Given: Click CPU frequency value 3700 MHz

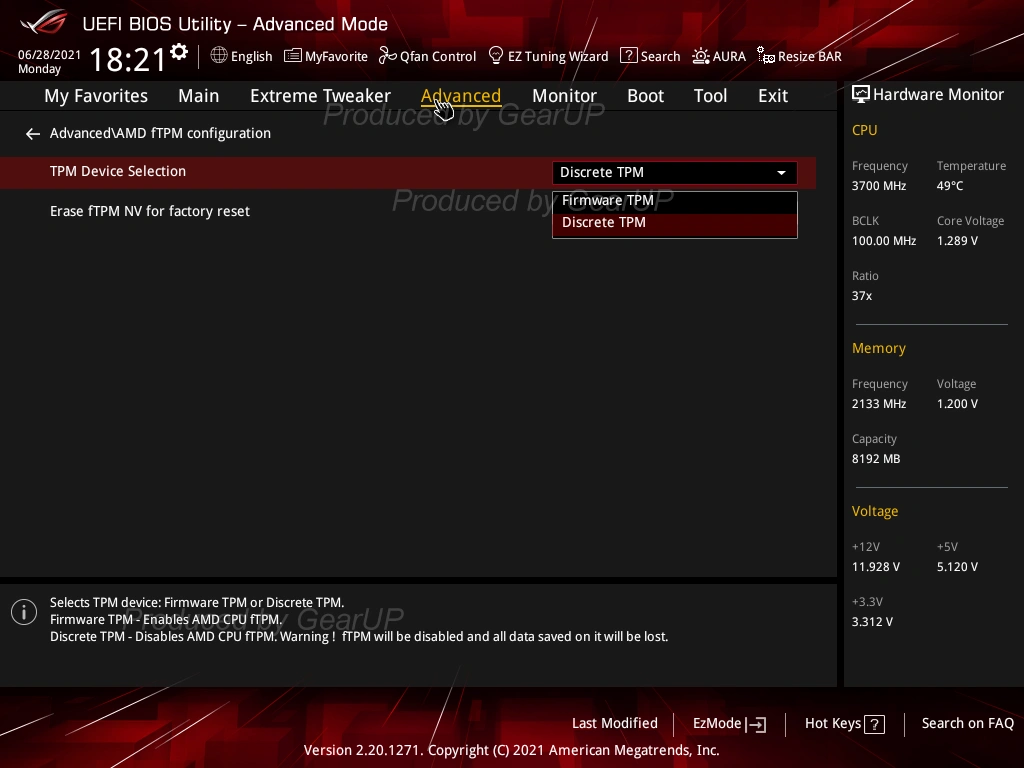Looking at the screenshot, I should click(878, 186).
